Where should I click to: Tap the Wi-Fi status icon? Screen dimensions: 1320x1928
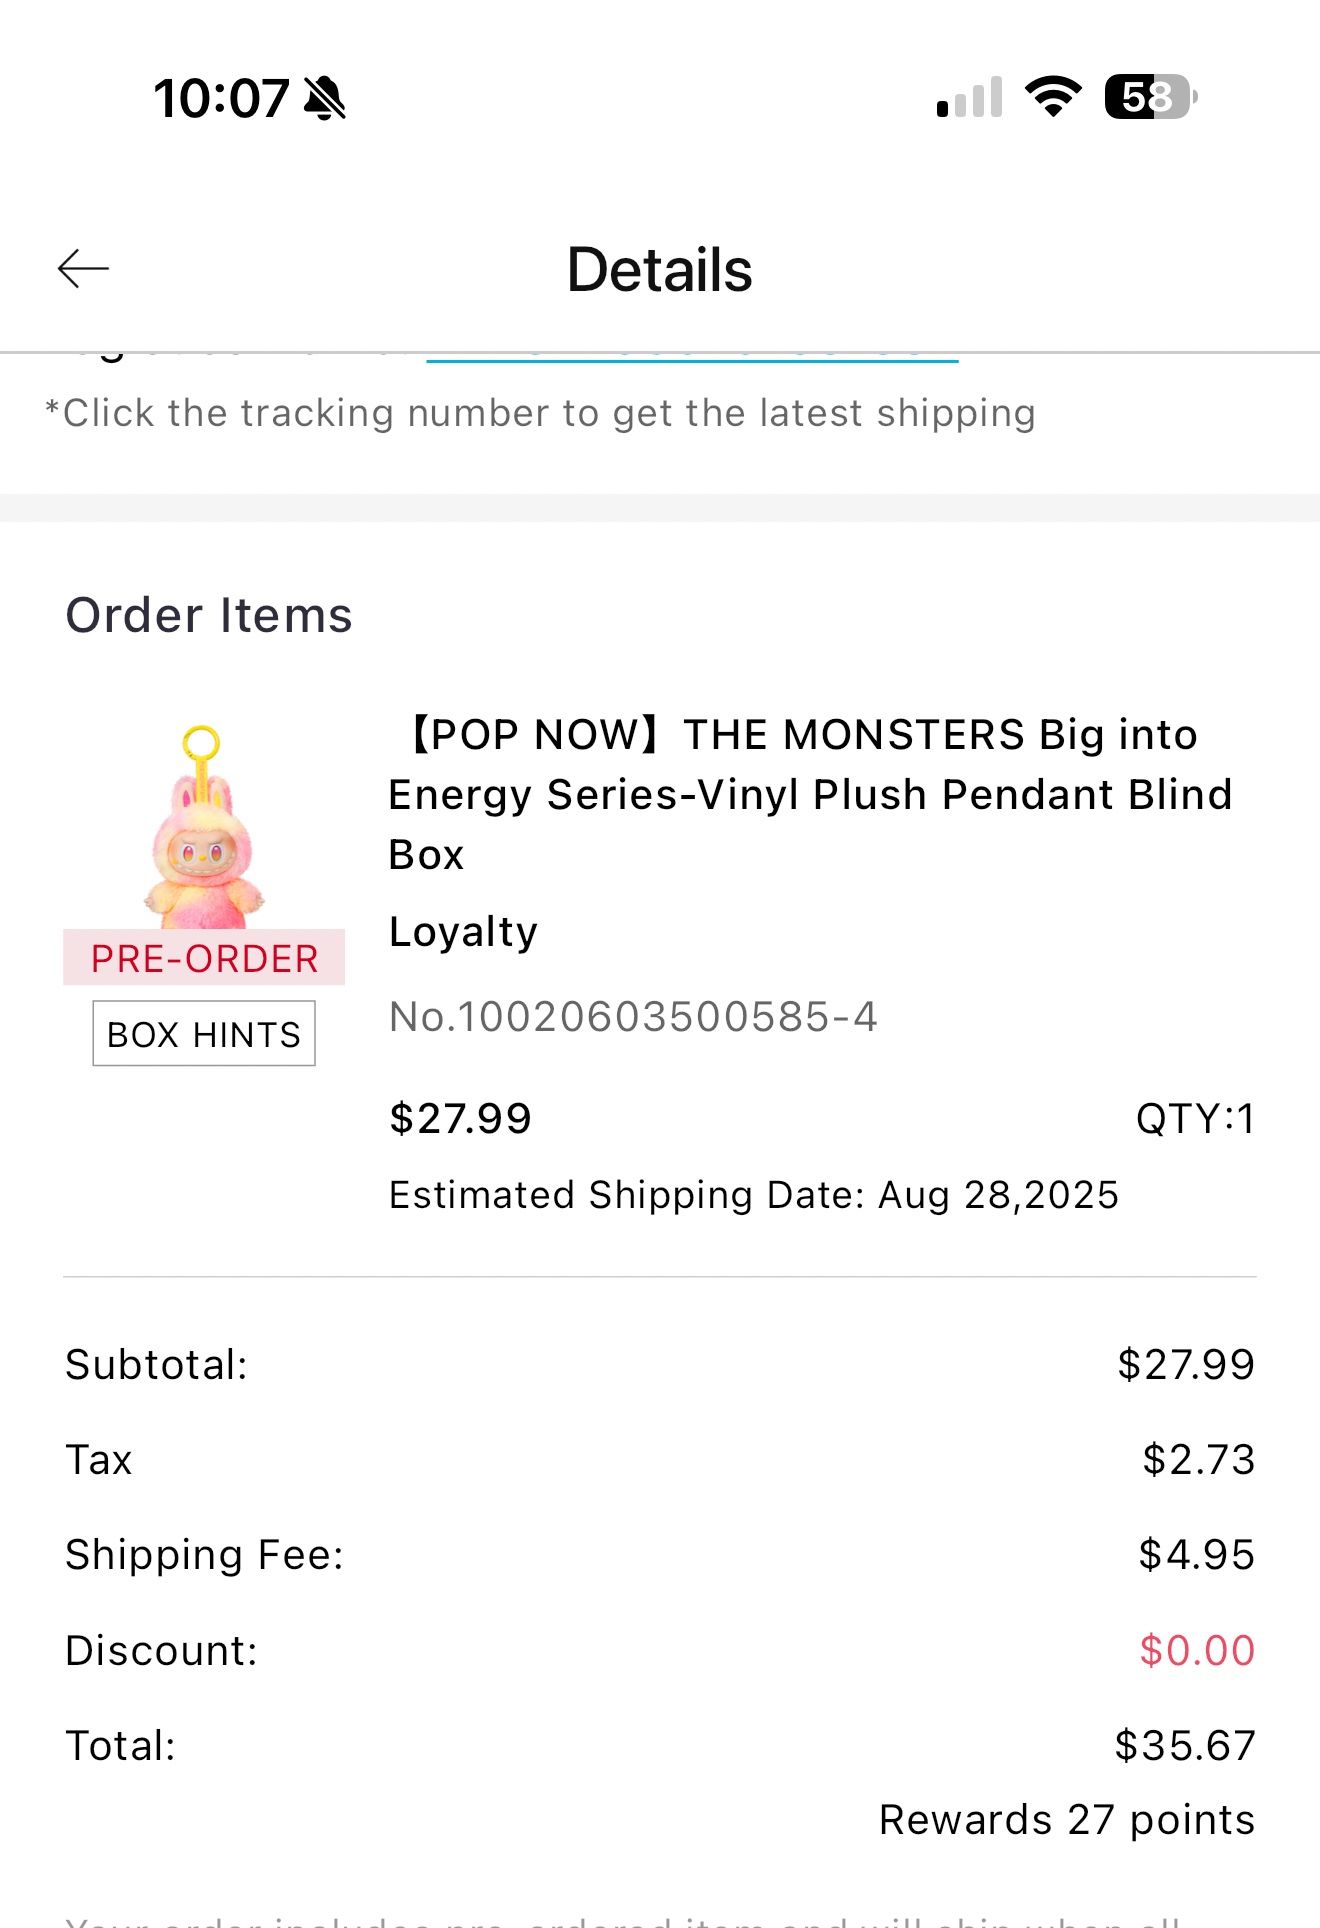[x=1052, y=97]
